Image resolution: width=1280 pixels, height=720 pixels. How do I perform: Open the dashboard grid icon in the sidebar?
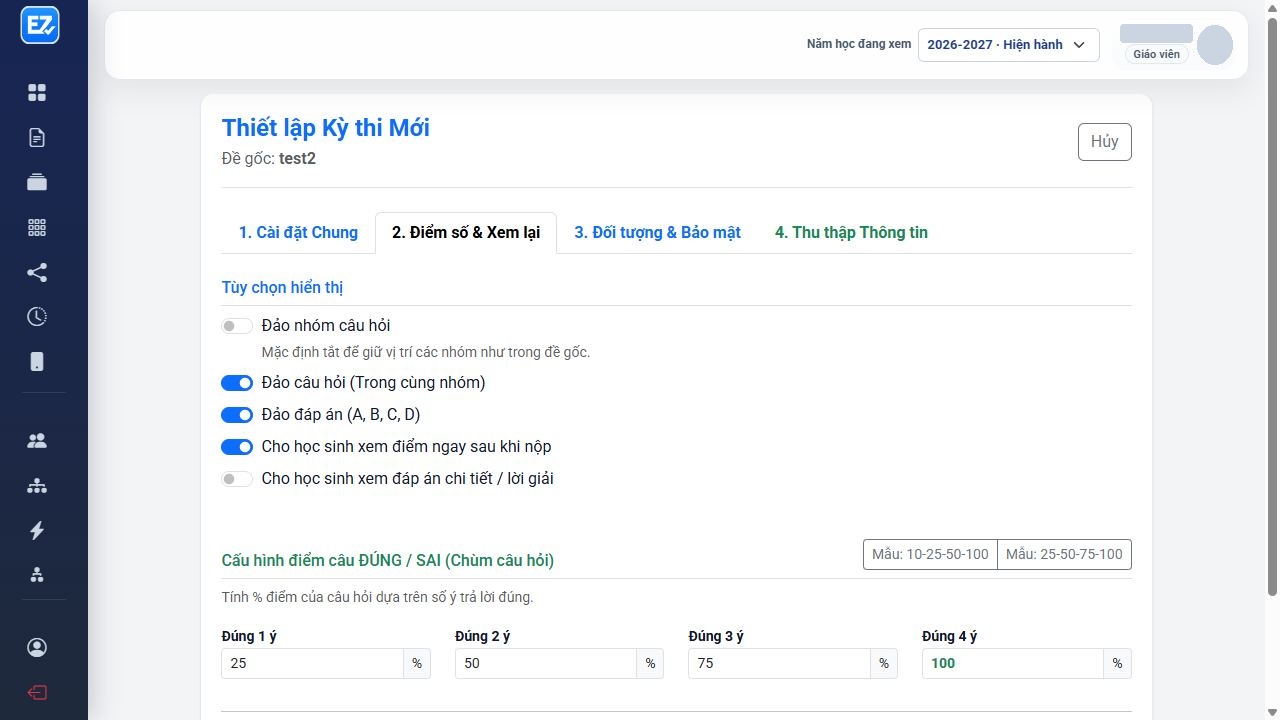click(x=37, y=93)
